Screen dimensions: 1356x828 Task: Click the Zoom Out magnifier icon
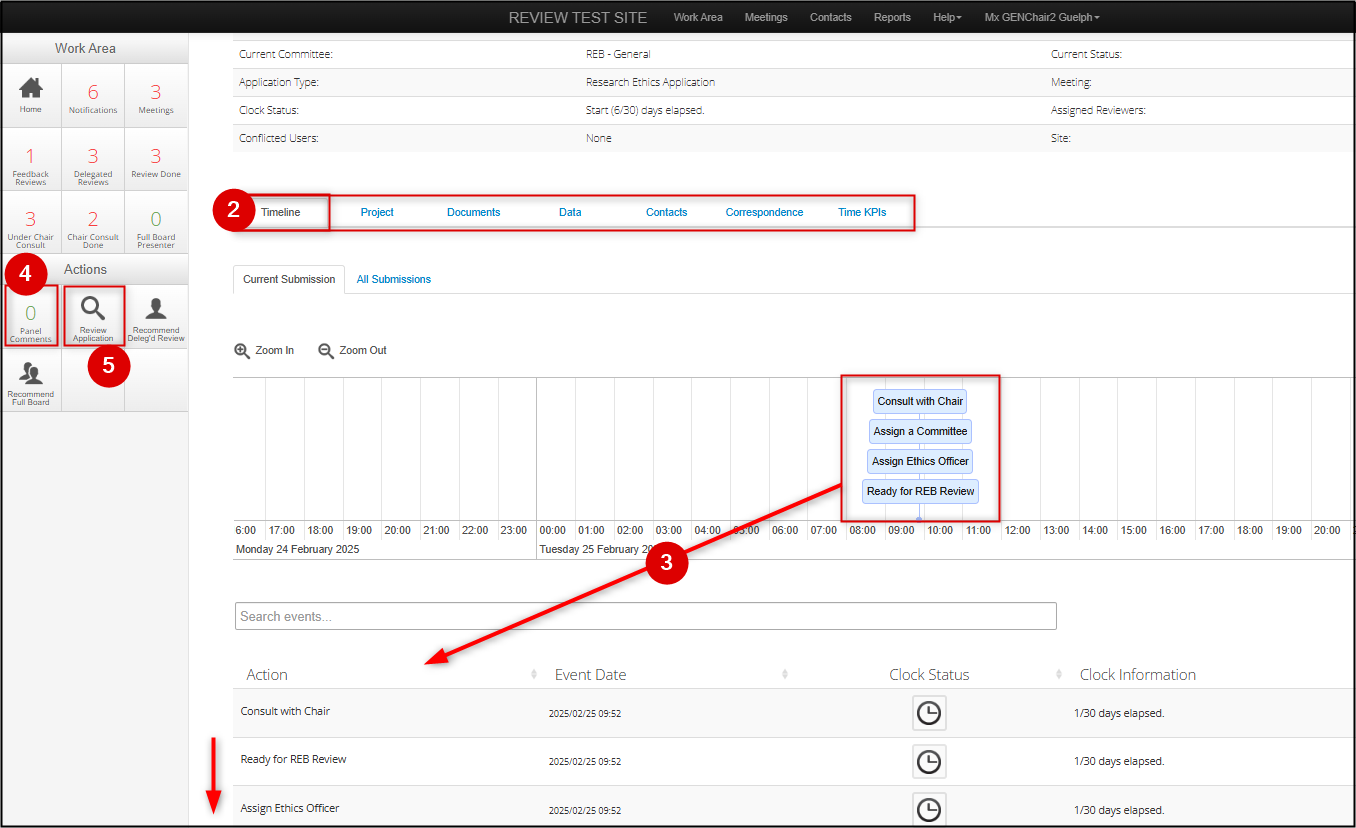[x=326, y=351]
